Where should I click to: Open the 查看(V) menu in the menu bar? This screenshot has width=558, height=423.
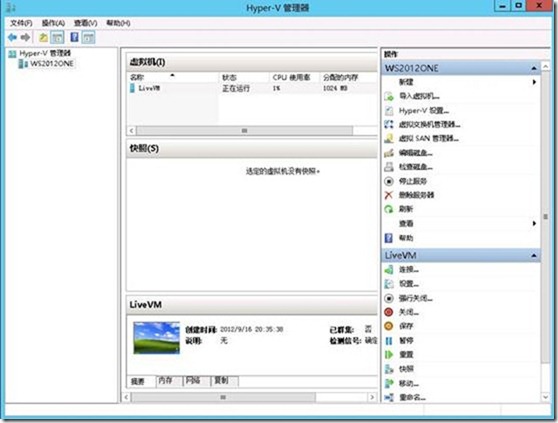pos(85,23)
